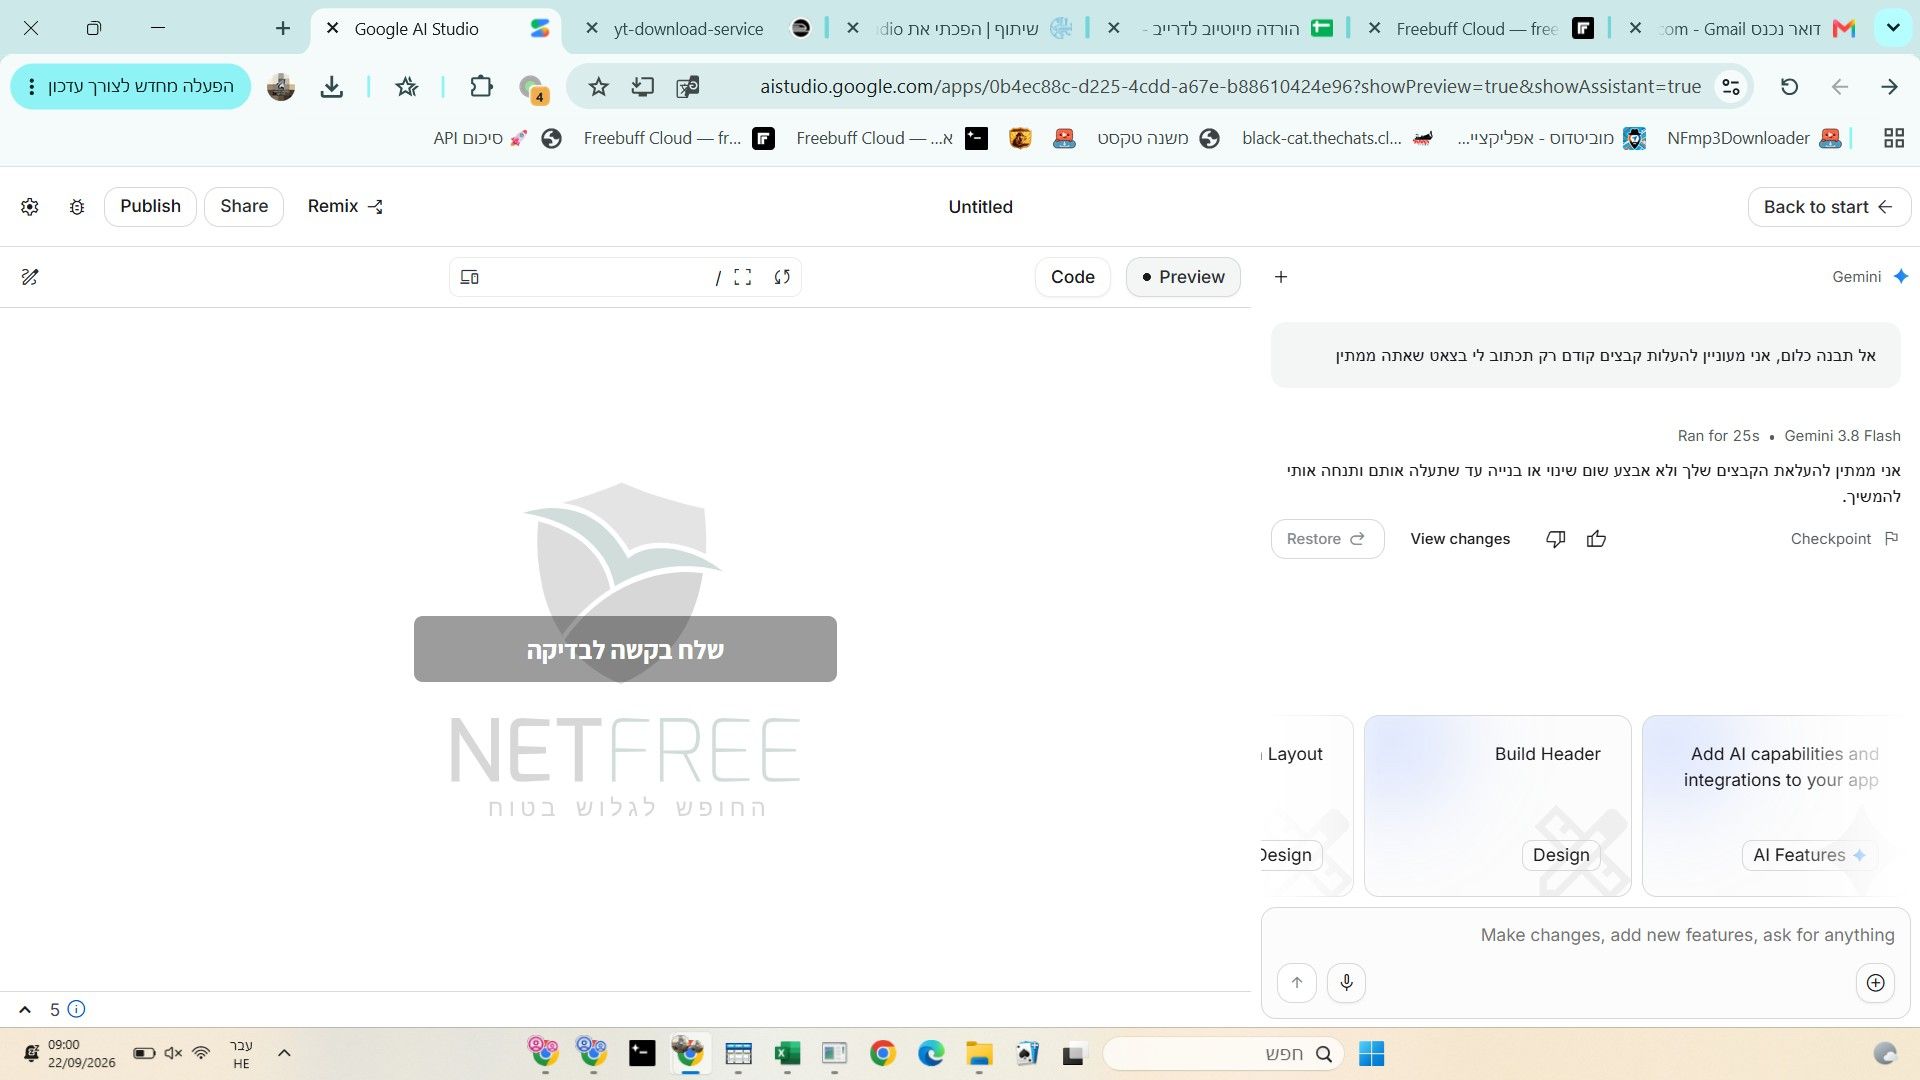Select the Build Header suggestion card
Screen dimensions: 1920x1080
(1497, 806)
